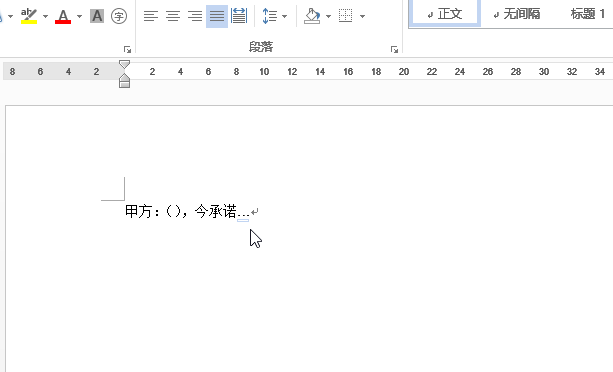Open font dialog launcher

pyautogui.click(x=127, y=49)
